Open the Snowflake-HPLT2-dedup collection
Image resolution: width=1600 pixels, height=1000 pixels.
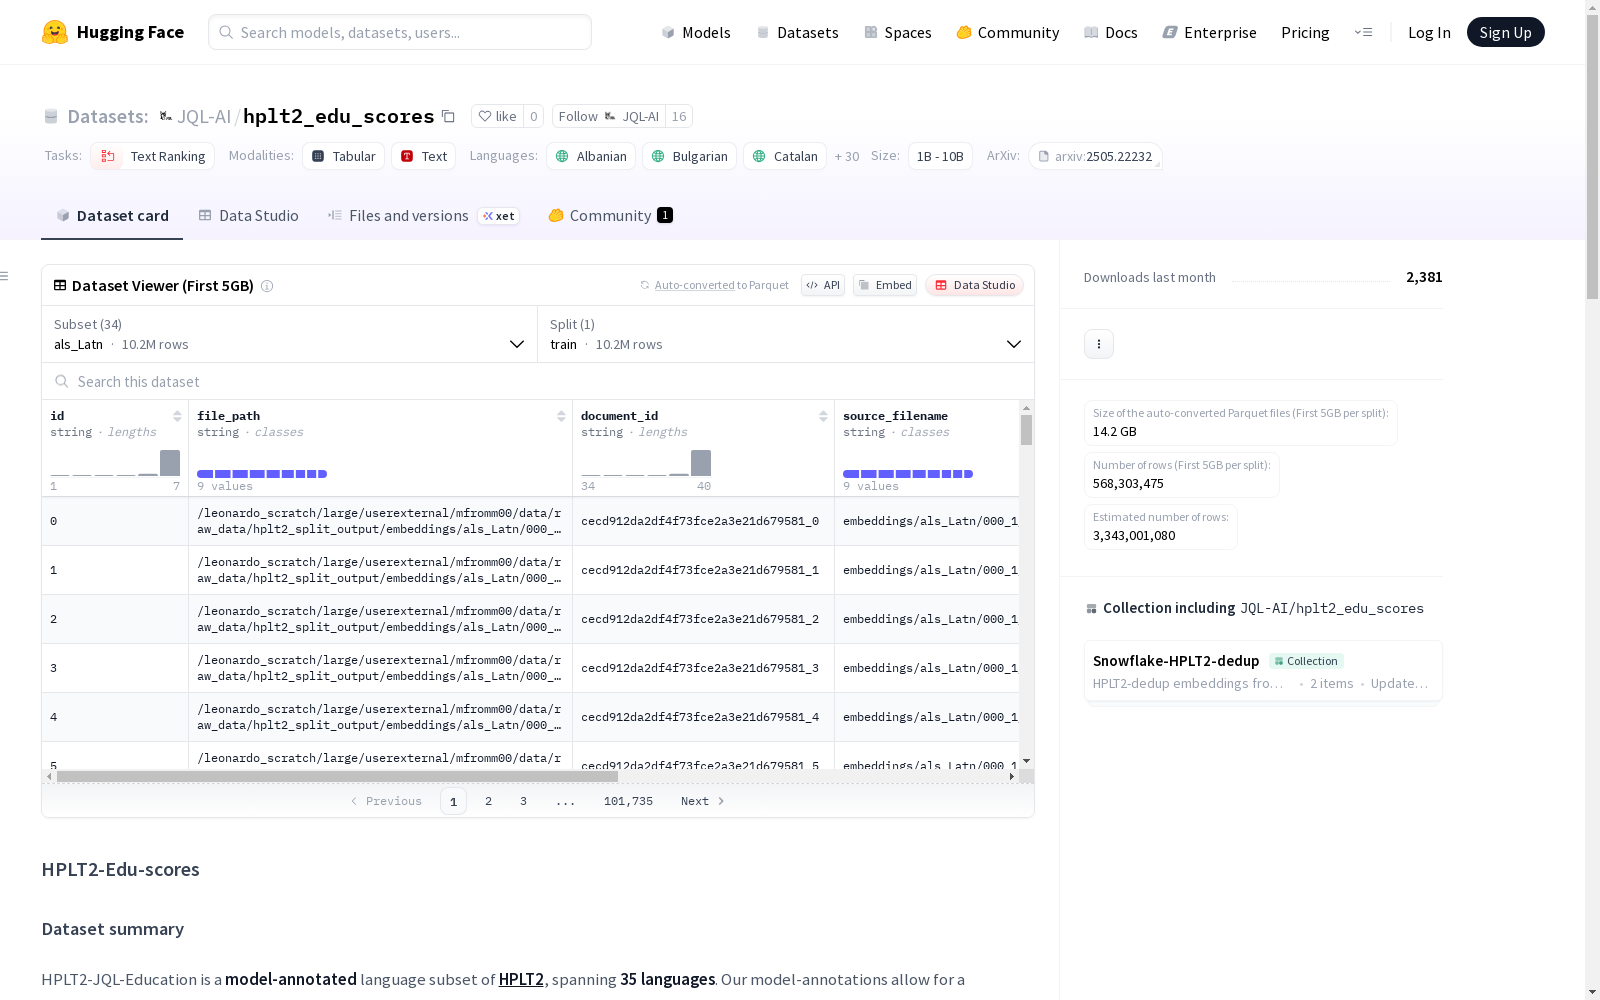click(1263, 671)
